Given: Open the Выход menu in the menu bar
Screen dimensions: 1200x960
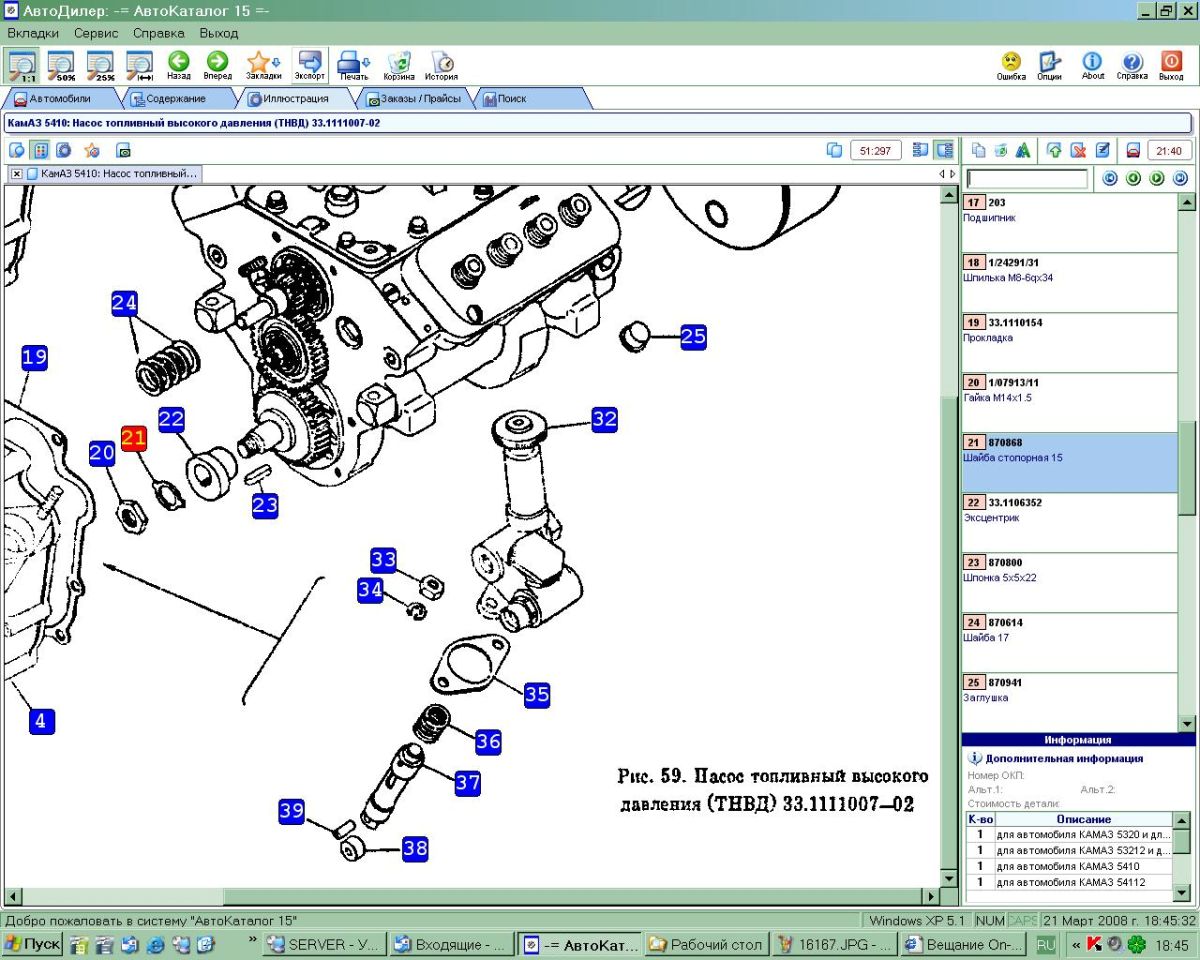Looking at the screenshot, I should [219, 33].
